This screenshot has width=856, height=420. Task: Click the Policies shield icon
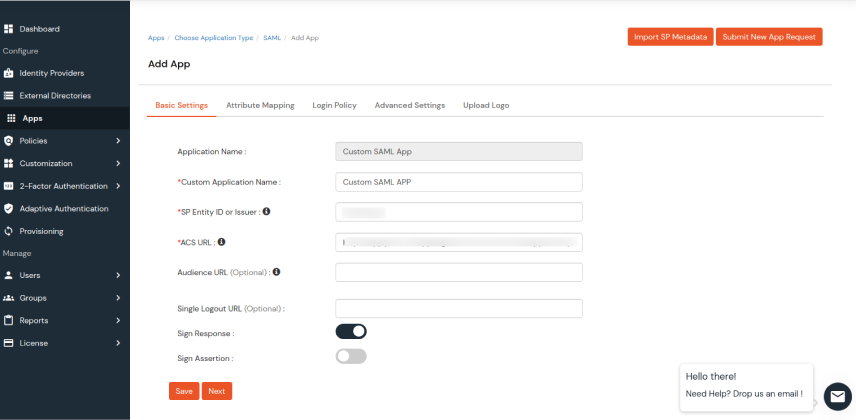pyautogui.click(x=8, y=141)
